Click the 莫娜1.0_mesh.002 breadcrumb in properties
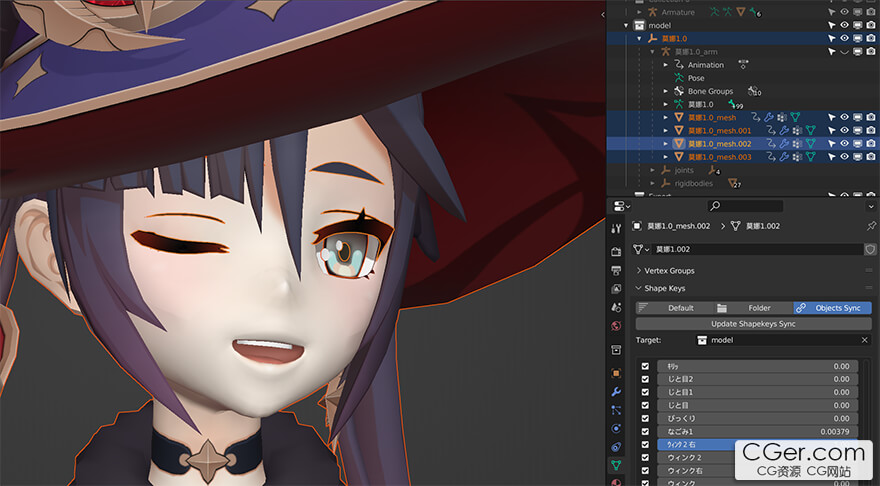Image resolution: width=880 pixels, height=486 pixels. click(672, 226)
